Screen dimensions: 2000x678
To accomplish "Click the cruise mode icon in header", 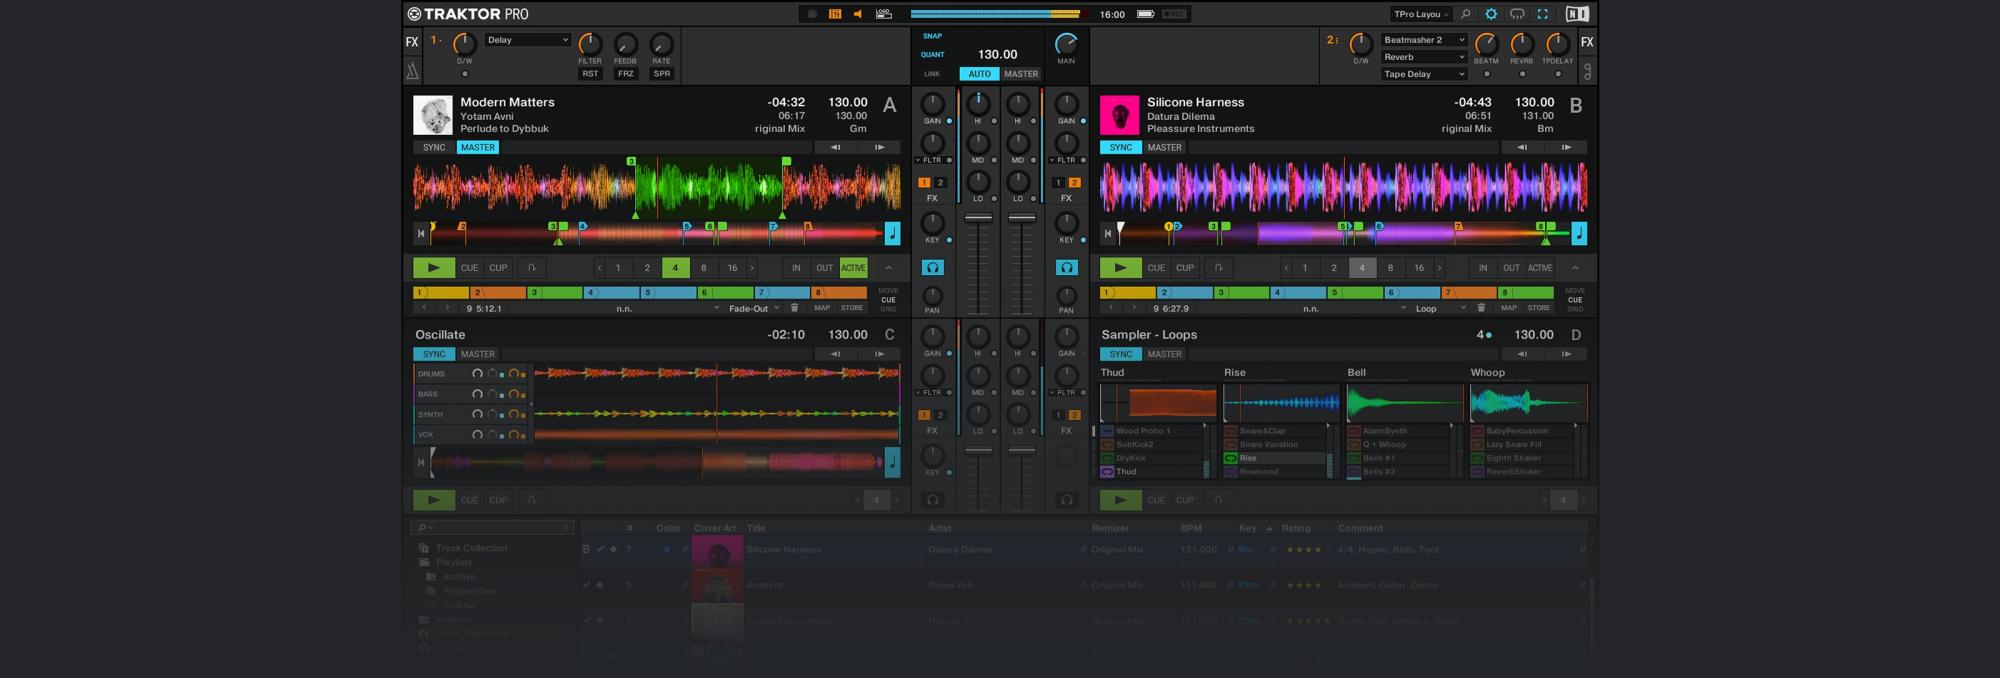I will [x=1517, y=14].
